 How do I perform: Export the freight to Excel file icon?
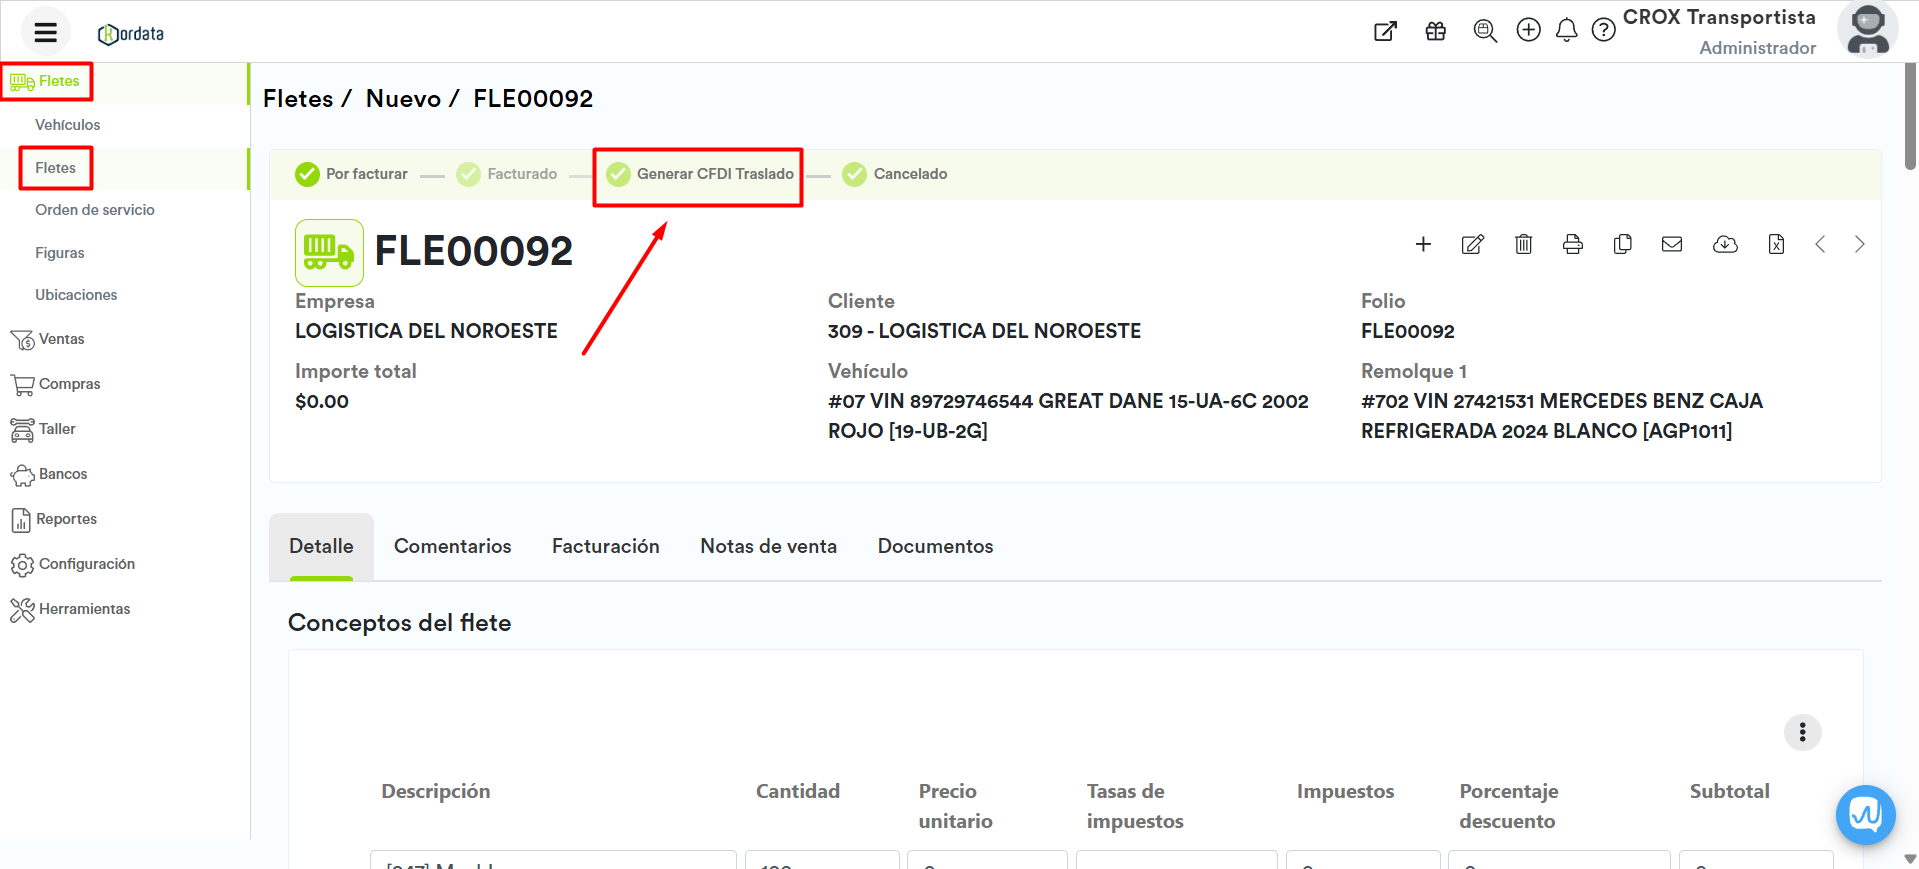(x=1776, y=244)
